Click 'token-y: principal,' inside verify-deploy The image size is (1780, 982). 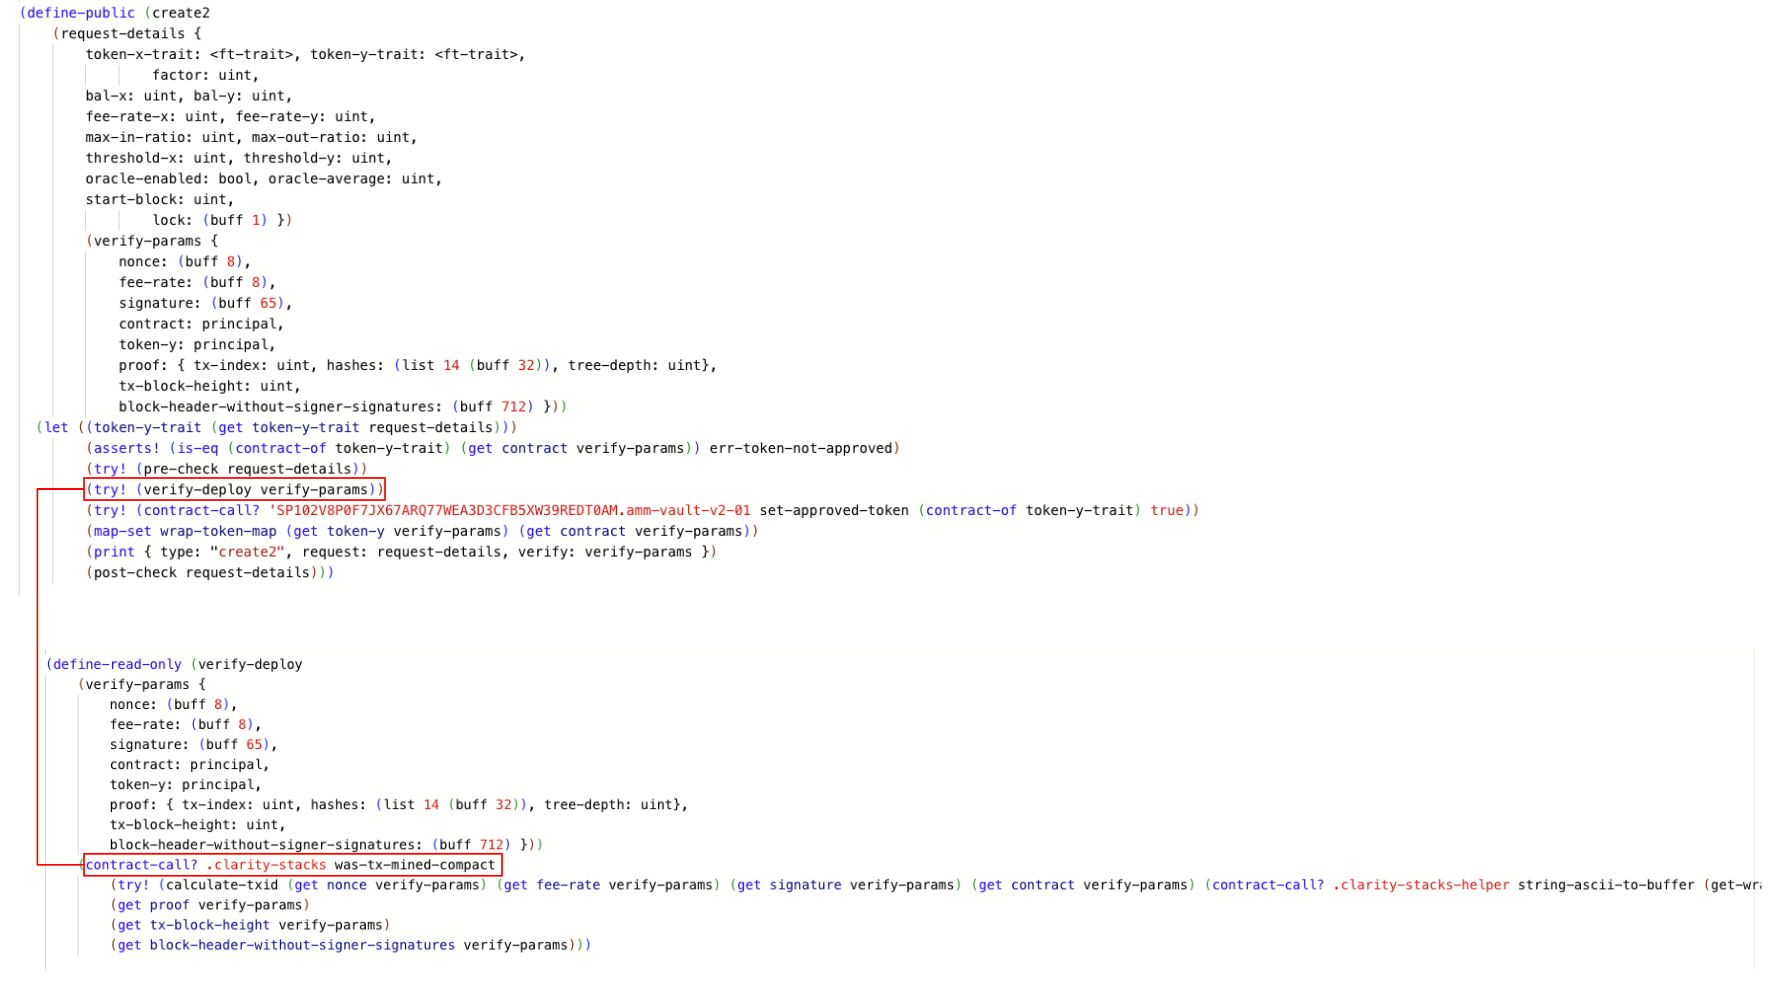[x=185, y=785]
